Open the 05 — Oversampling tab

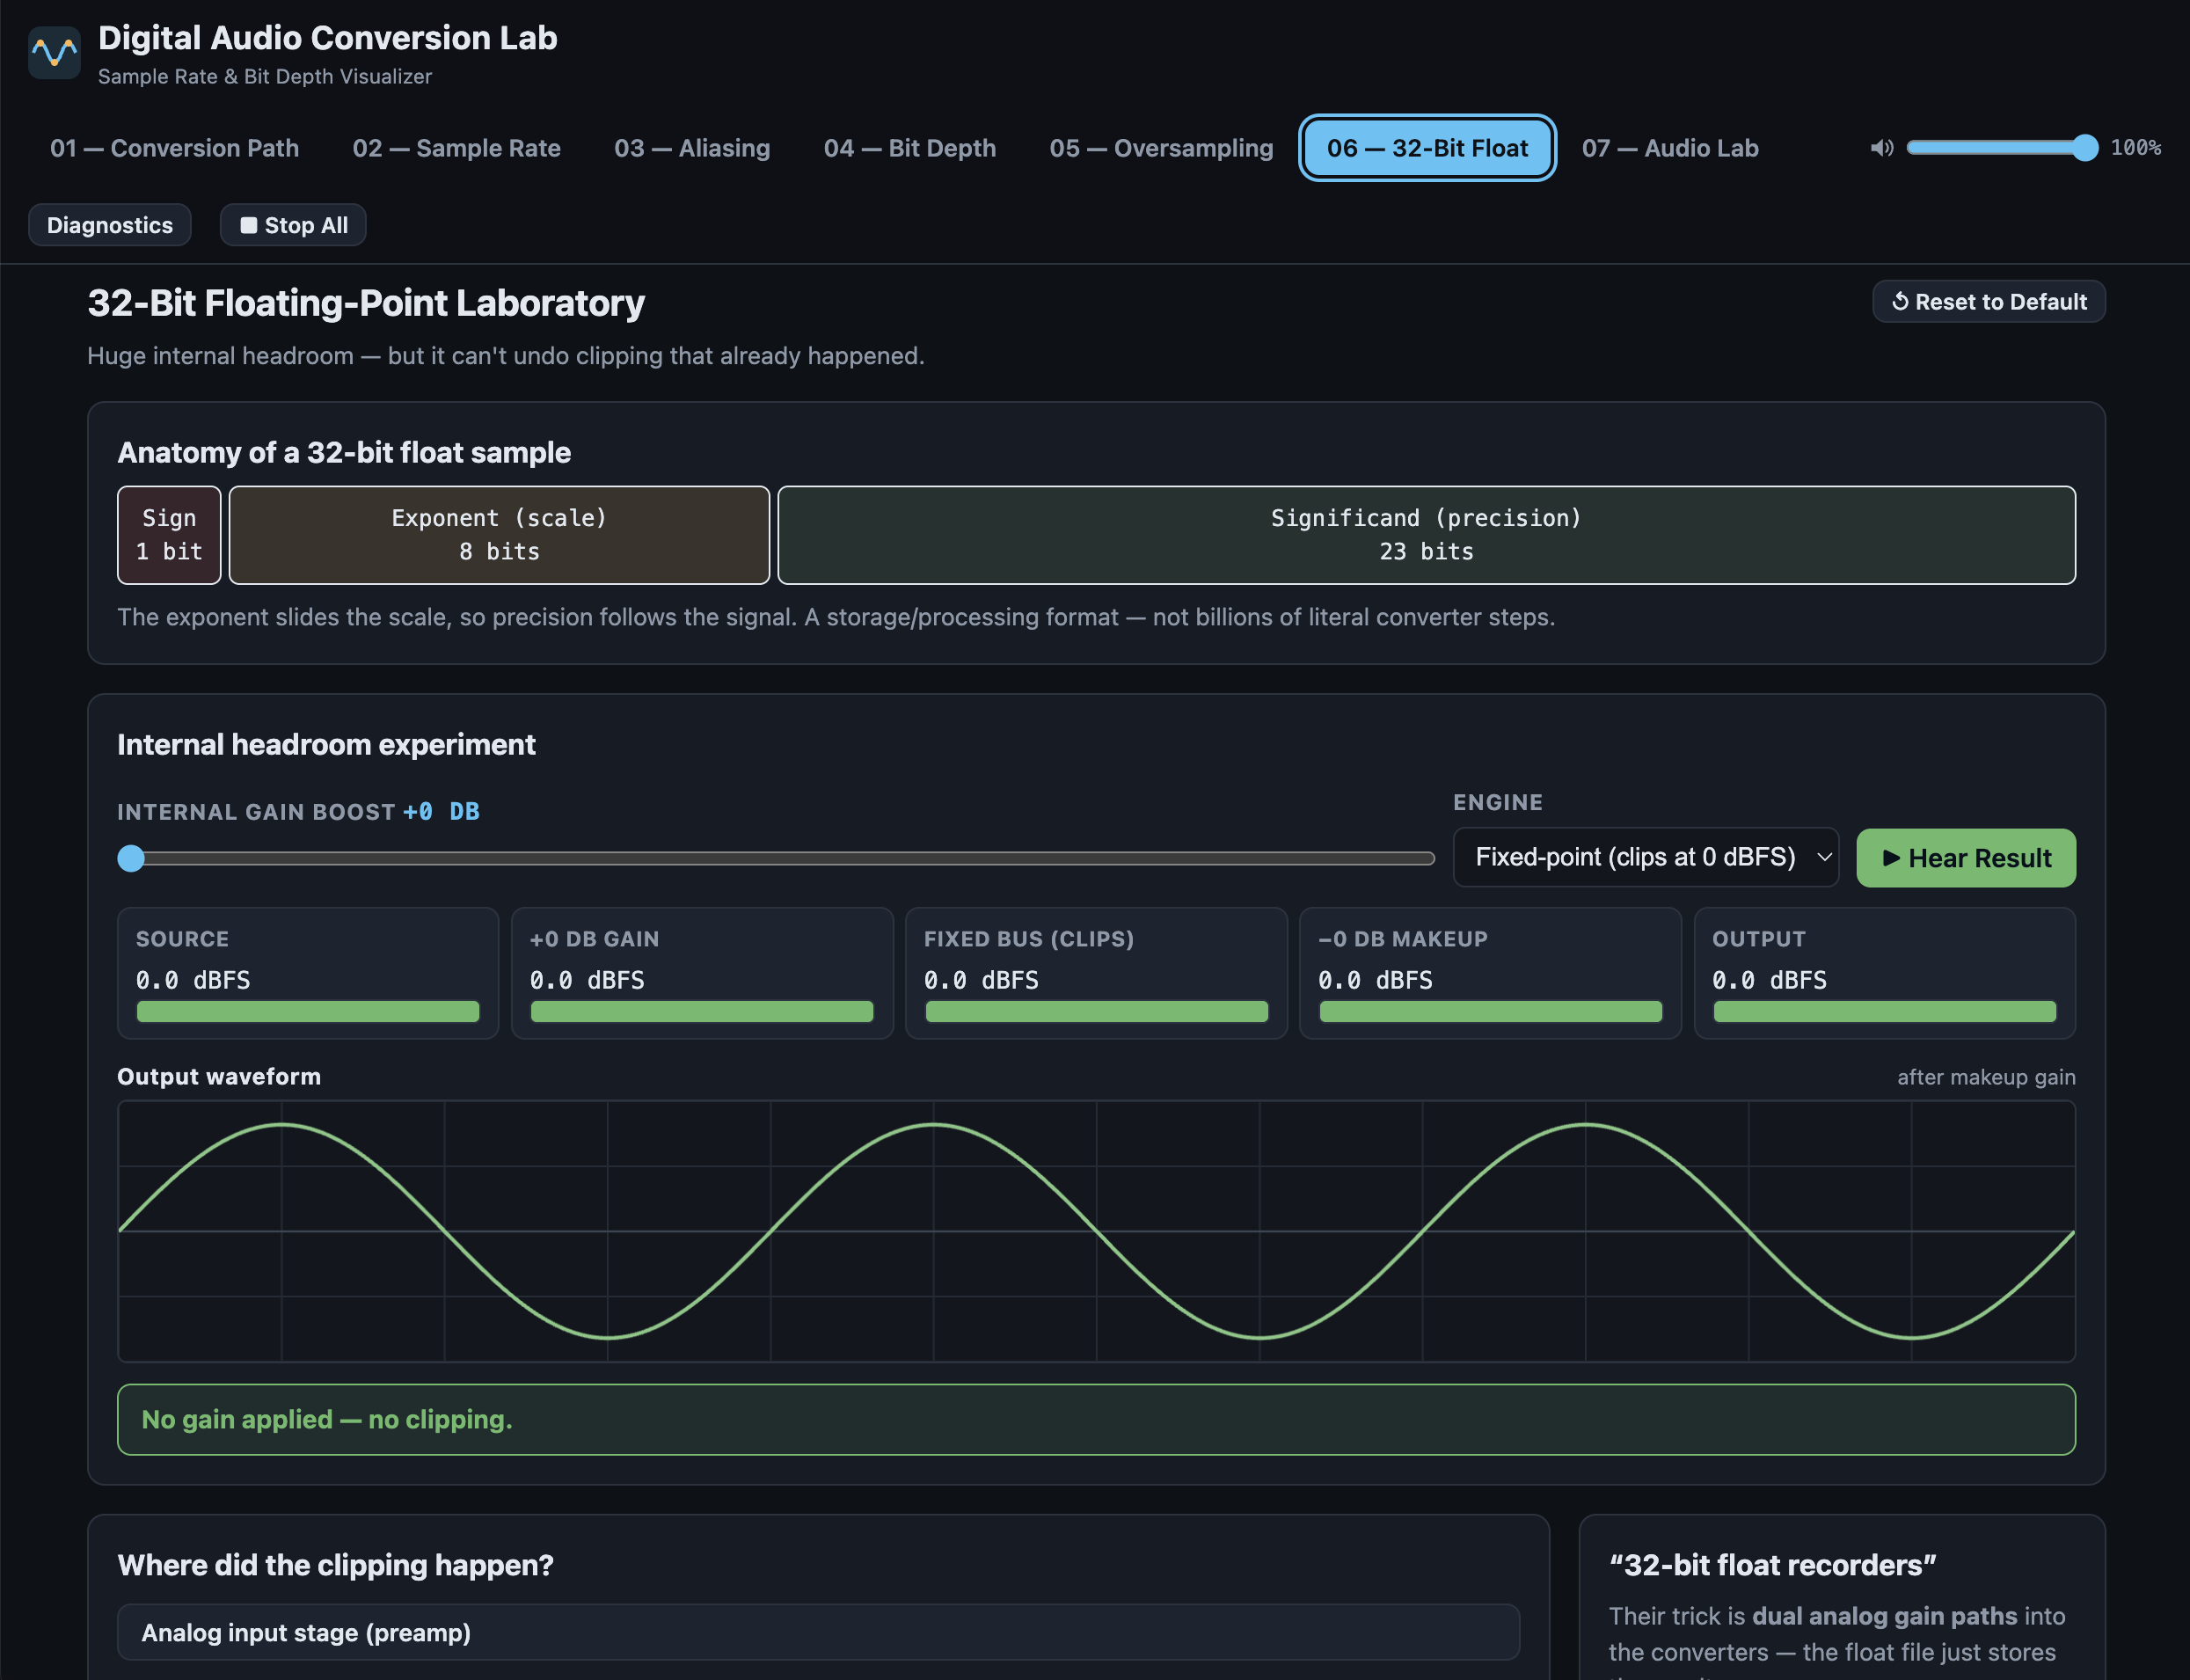1161,148
